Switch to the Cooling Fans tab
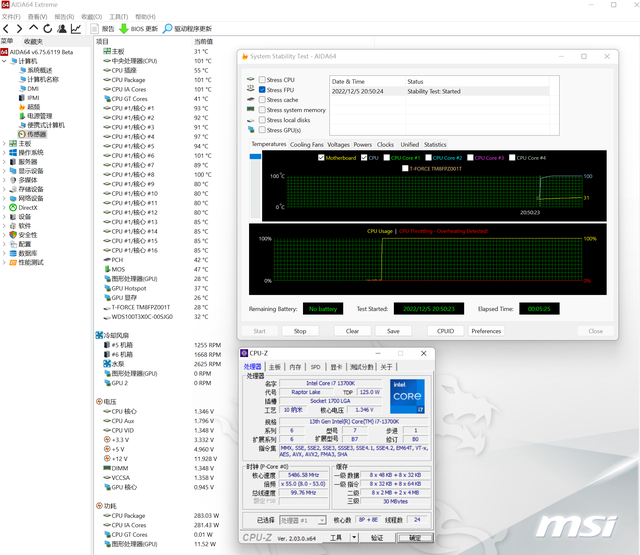This screenshot has width=640, height=555. coord(307,145)
